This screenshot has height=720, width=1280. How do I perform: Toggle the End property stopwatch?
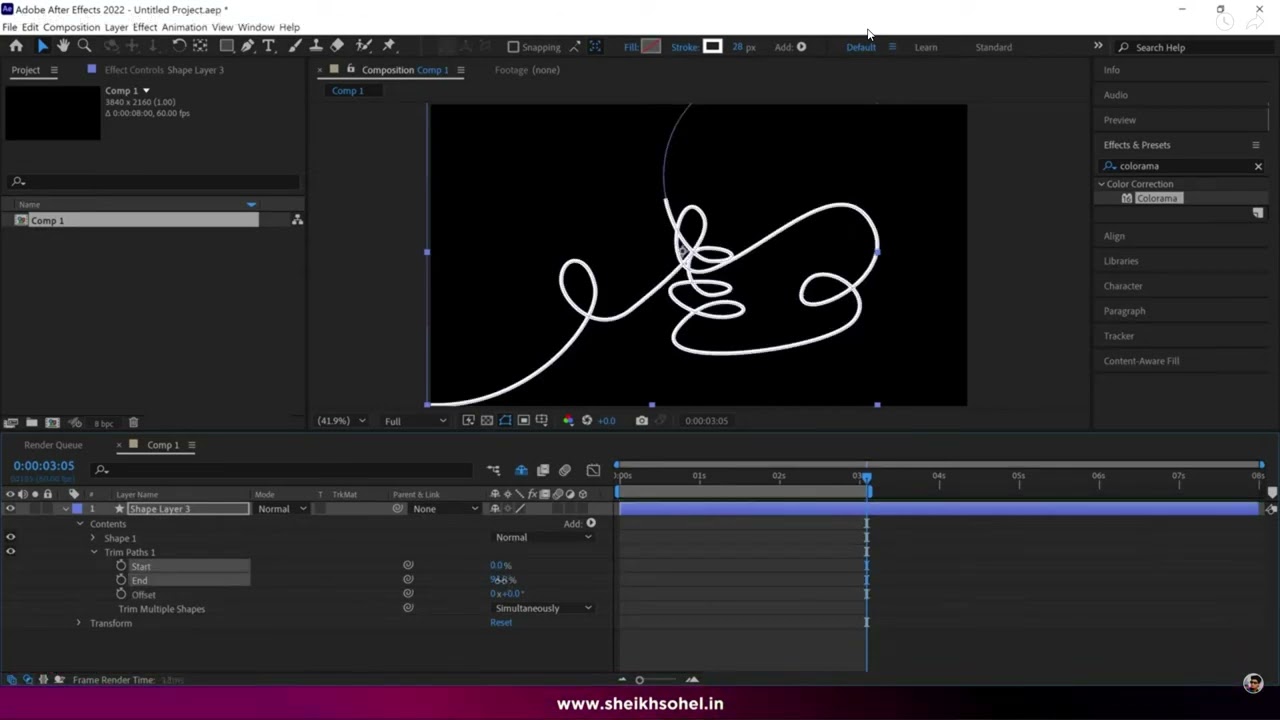tap(121, 580)
